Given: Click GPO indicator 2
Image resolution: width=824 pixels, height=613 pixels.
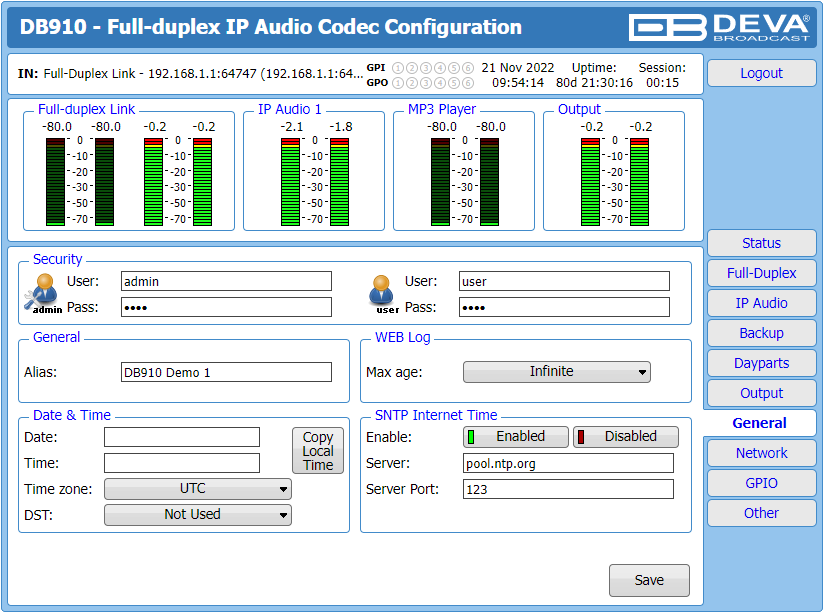Looking at the screenshot, I should pos(412,83).
